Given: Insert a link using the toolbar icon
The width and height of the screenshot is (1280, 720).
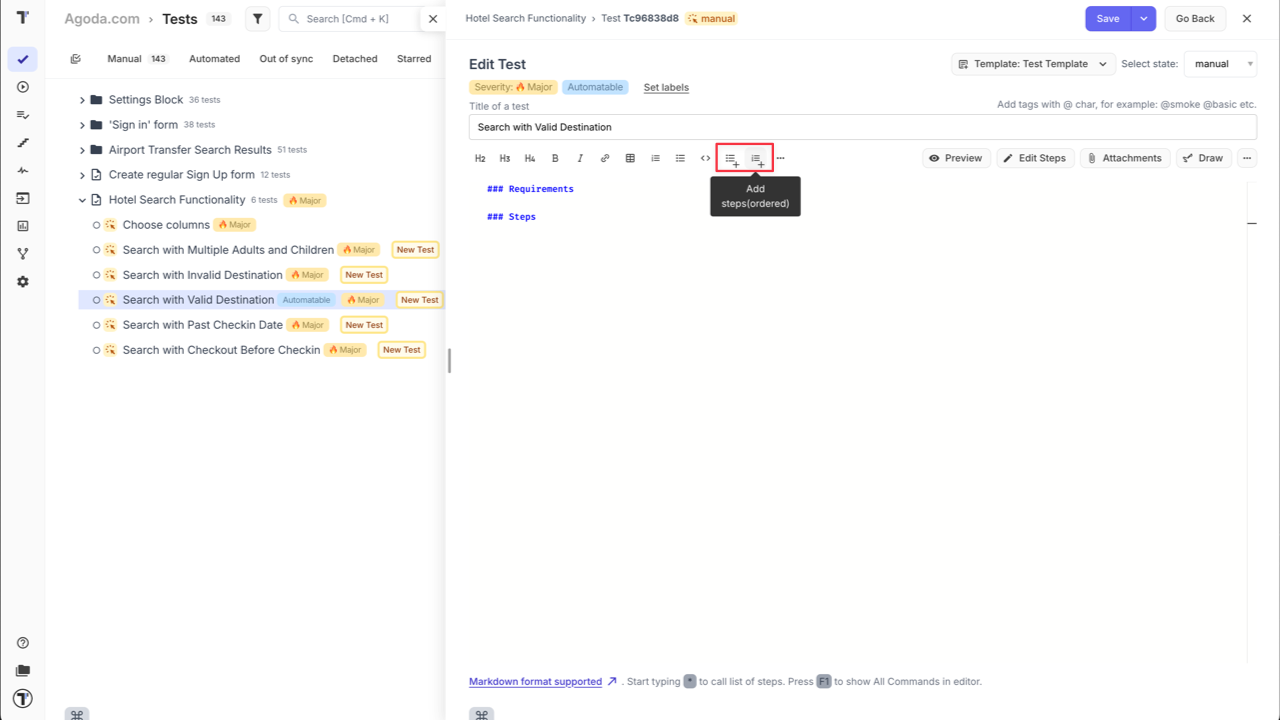Looking at the screenshot, I should tap(604, 157).
